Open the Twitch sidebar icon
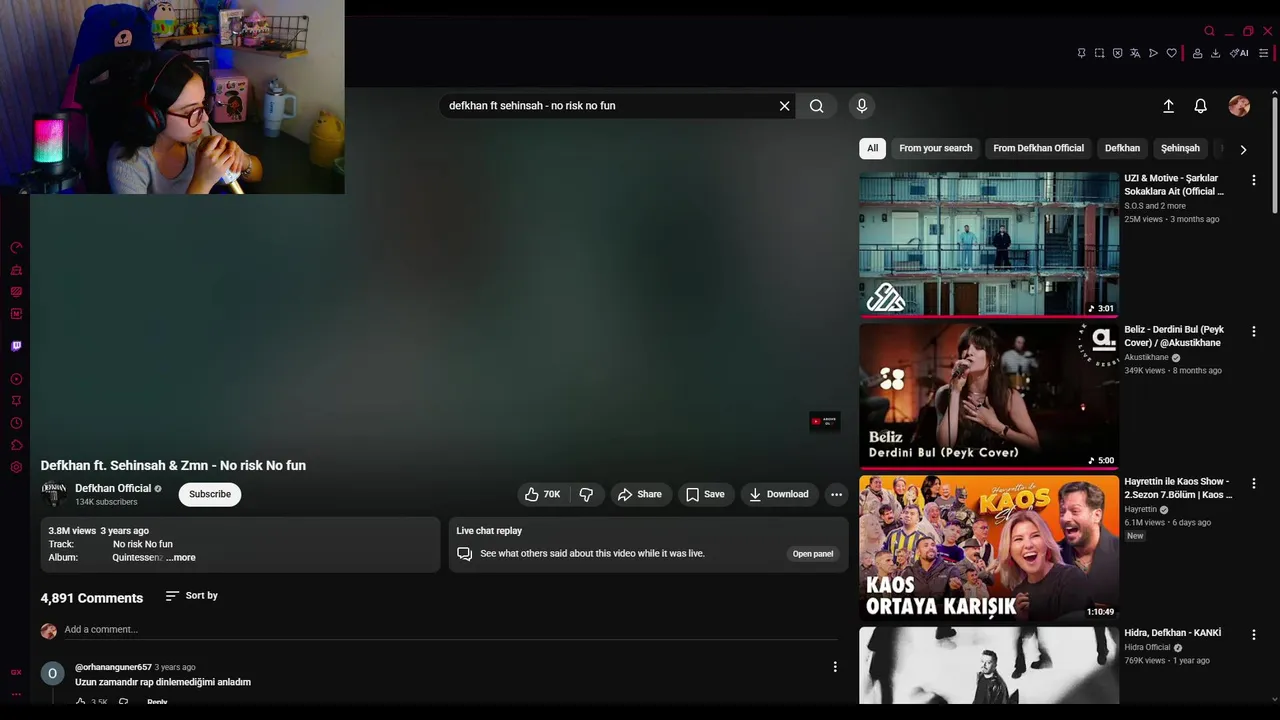The width and height of the screenshot is (1280, 720). point(16,346)
